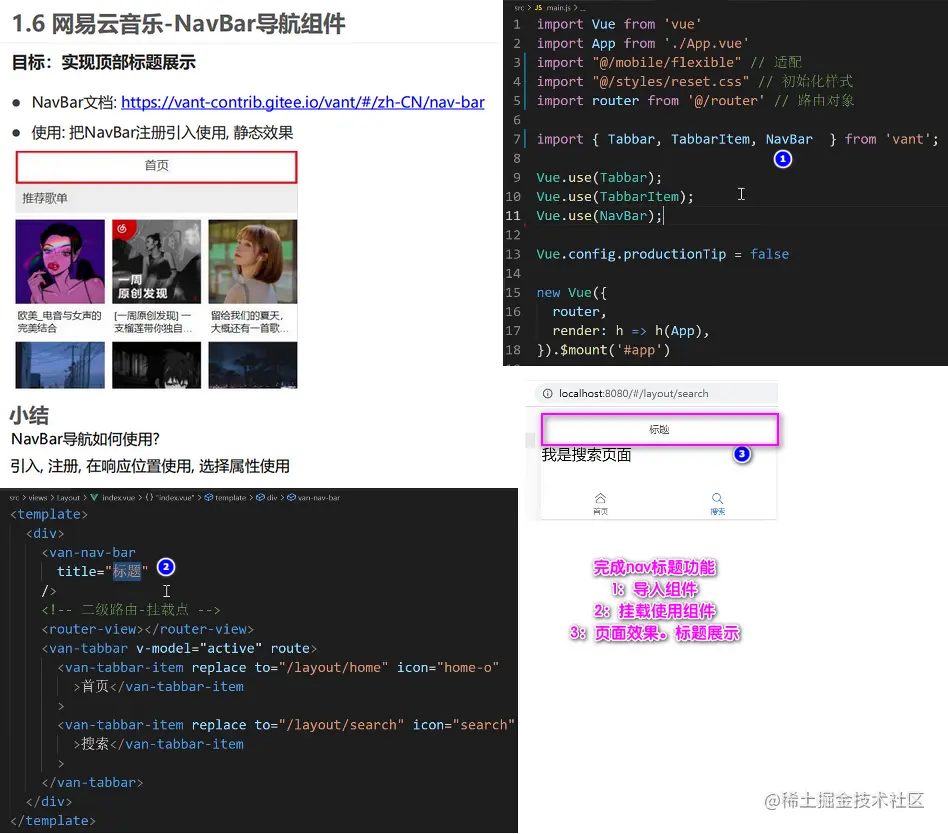Click the to="/layout/search" tabbar item line
Viewport: 948px width, 834px height.
click(x=286, y=725)
